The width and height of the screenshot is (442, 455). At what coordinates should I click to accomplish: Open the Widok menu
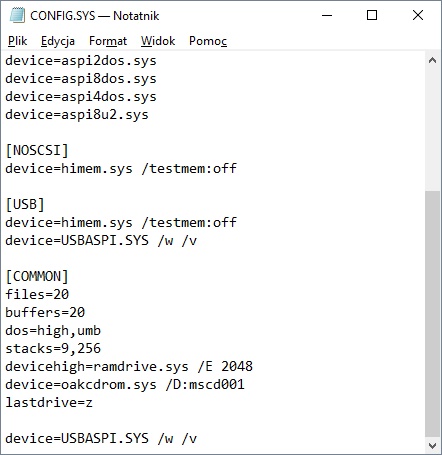(x=158, y=41)
